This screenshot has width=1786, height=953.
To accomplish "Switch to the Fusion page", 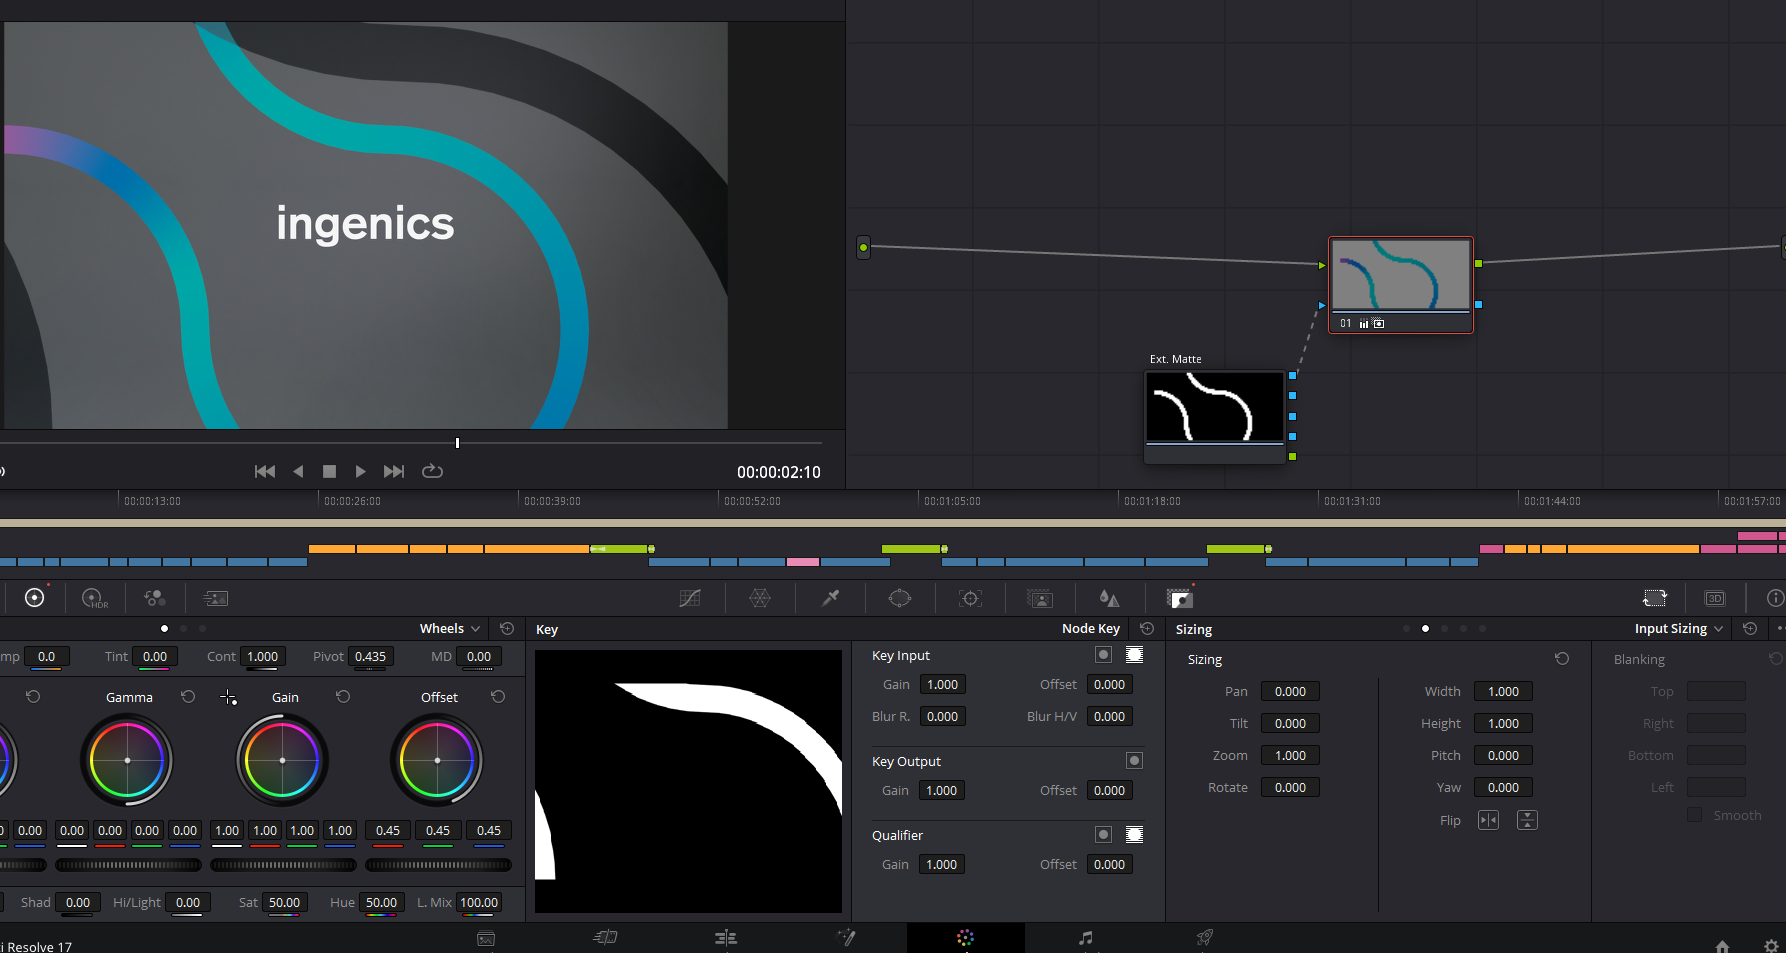I will tap(846, 938).
